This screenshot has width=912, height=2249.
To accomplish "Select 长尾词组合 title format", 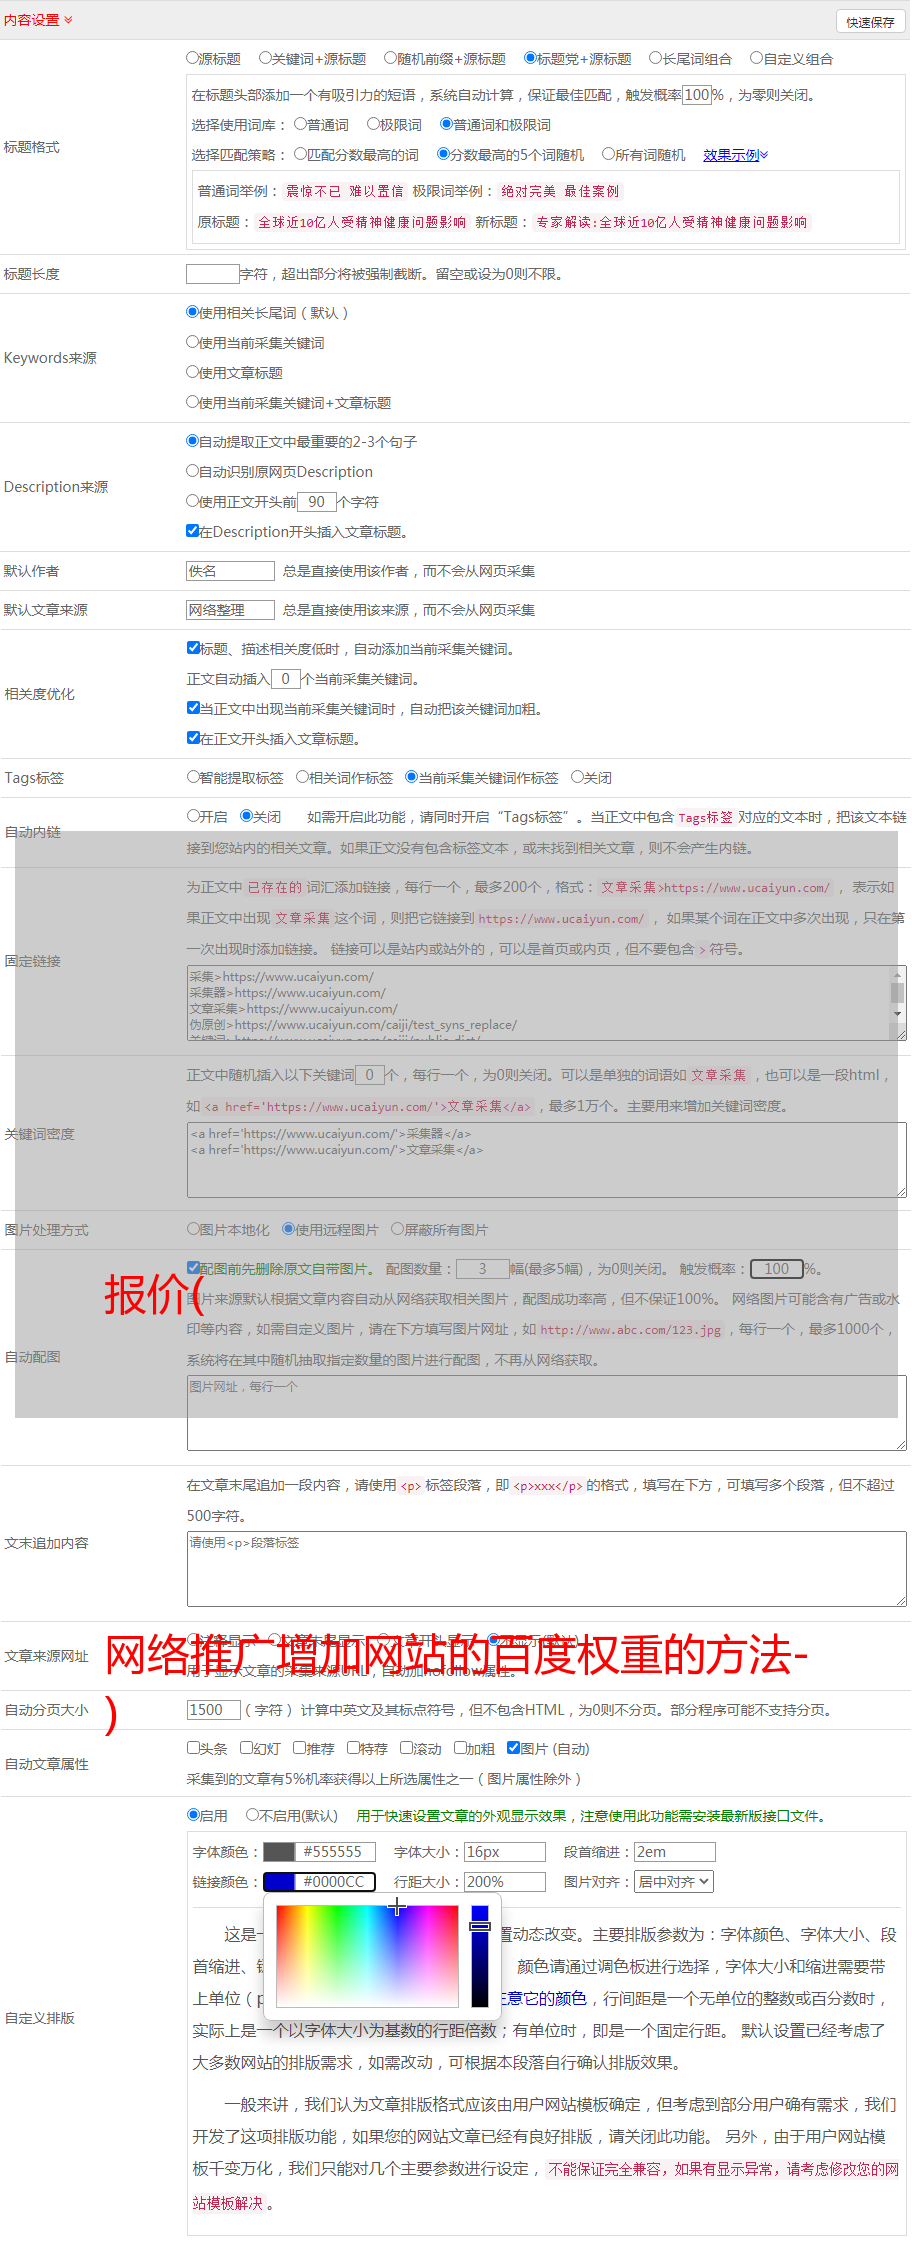I will click(x=656, y=58).
